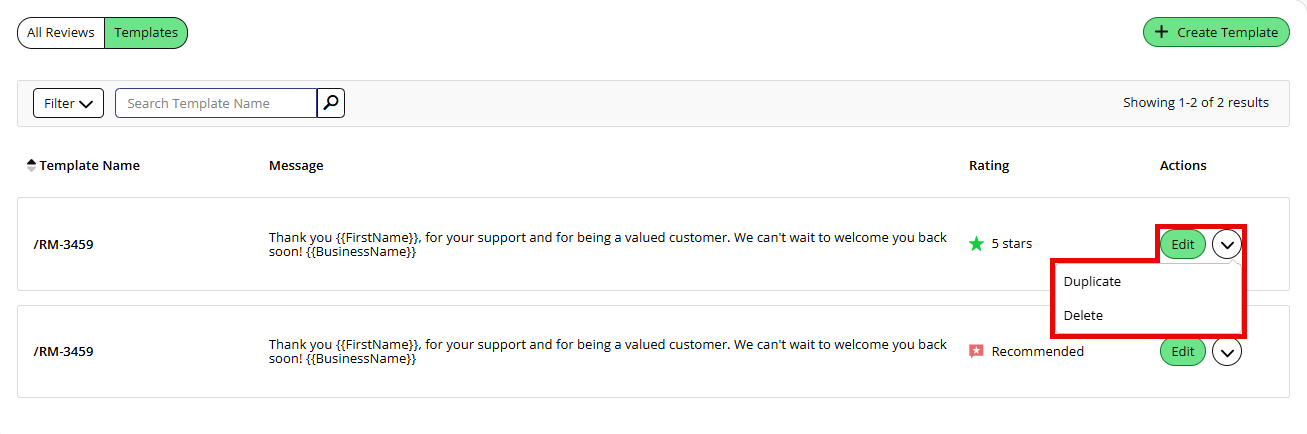Screen dimensions: 1307x434
Task: Click the first /RM-3459 template name
Action: [63, 244]
